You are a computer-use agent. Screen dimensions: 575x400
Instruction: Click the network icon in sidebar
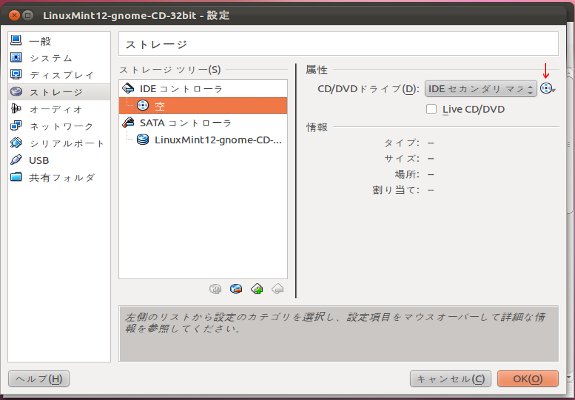pos(16,125)
